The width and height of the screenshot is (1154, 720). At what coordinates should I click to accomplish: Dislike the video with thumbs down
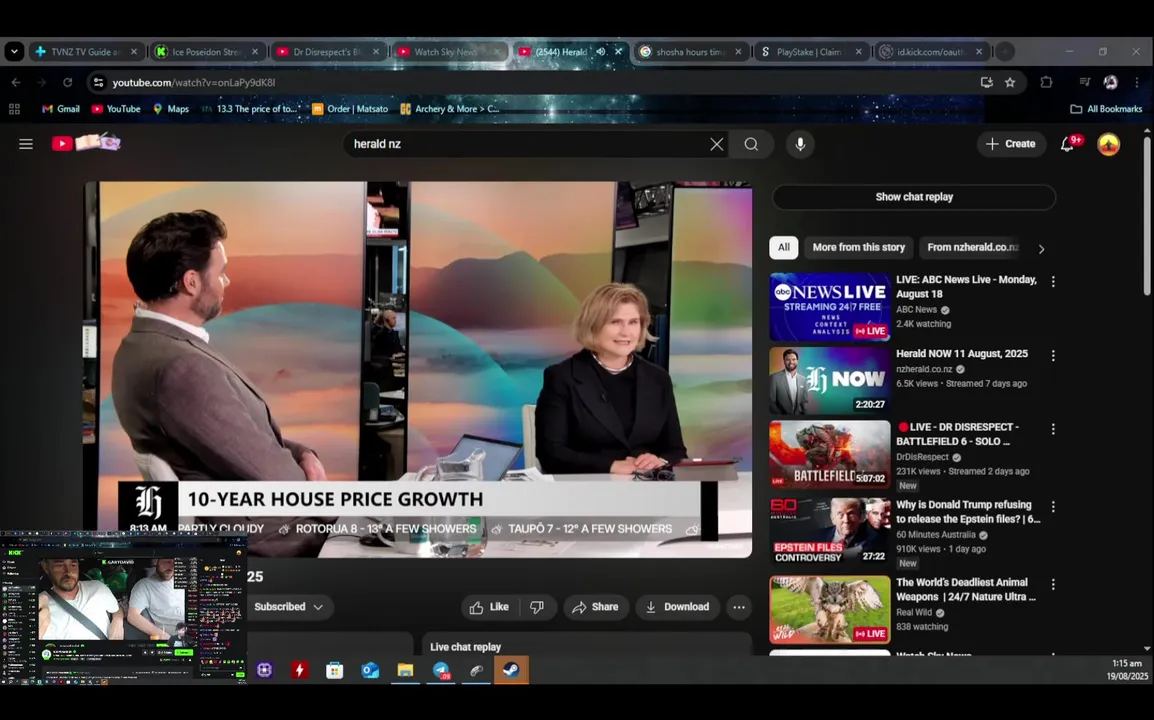(x=537, y=607)
